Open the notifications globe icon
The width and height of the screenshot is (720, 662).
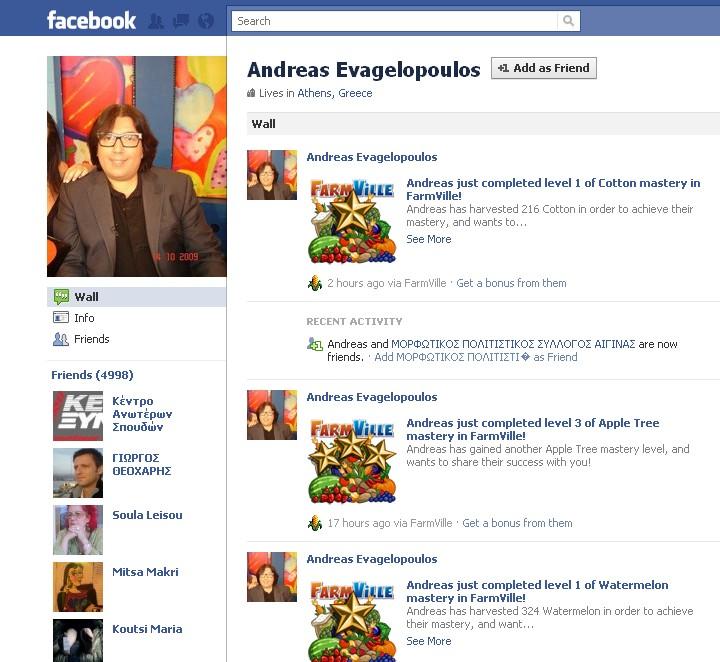[206, 21]
